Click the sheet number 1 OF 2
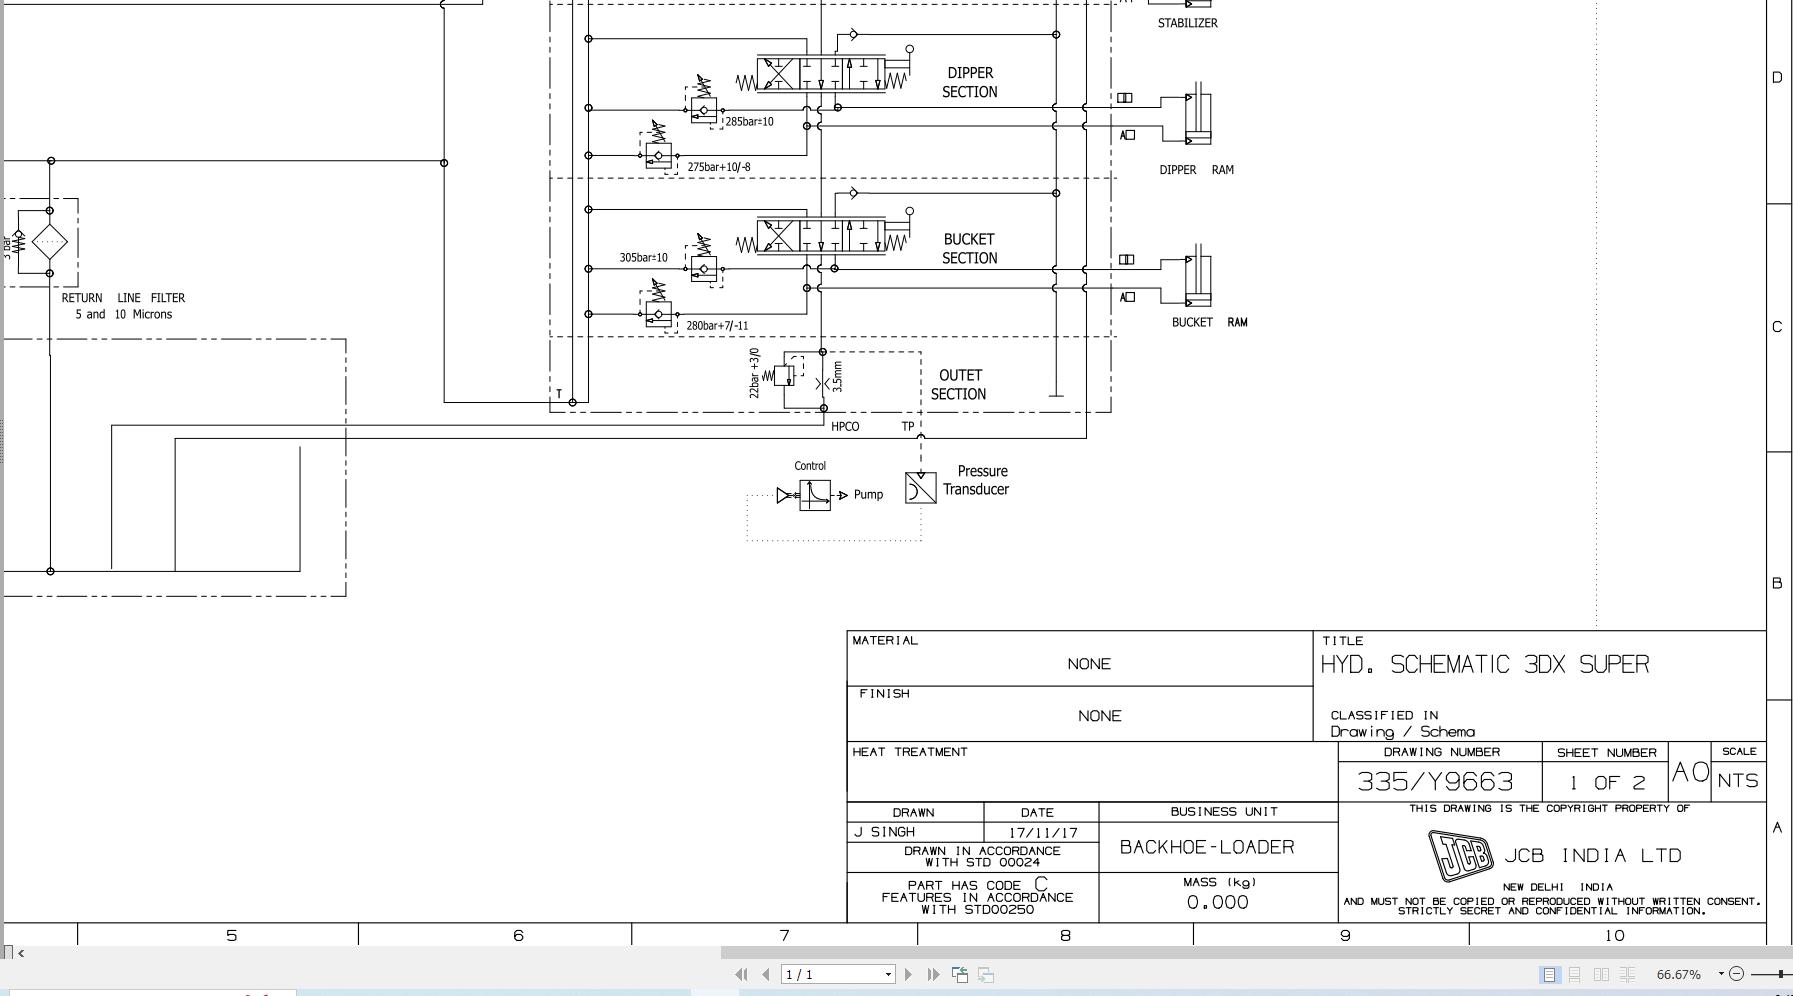 [1607, 782]
